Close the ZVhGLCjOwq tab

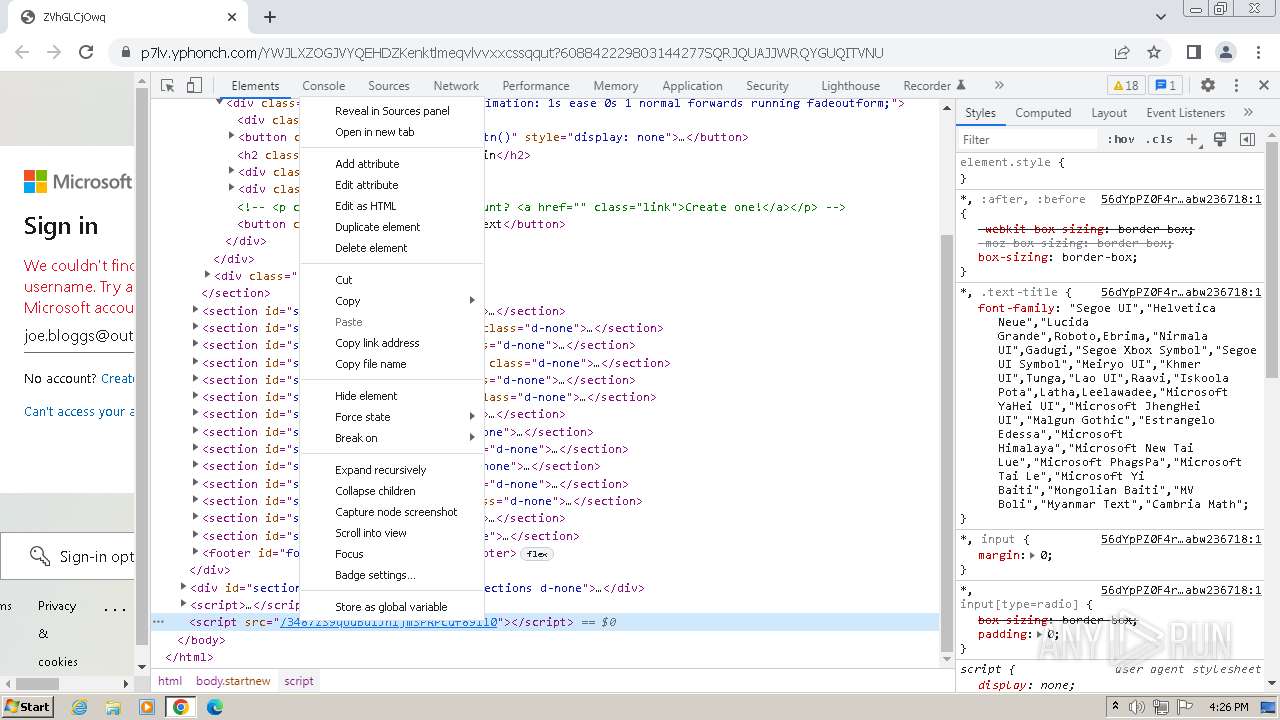click(231, 17)
